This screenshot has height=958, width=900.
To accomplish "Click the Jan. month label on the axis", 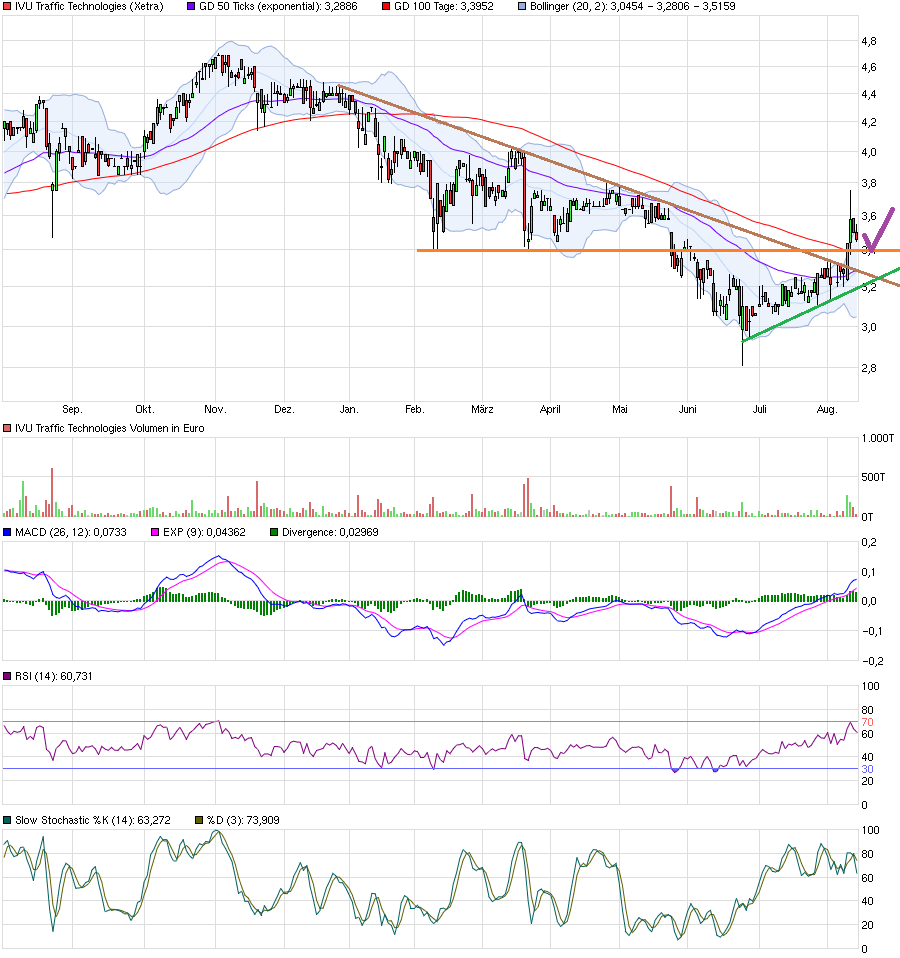I will (x=347, y=408).
